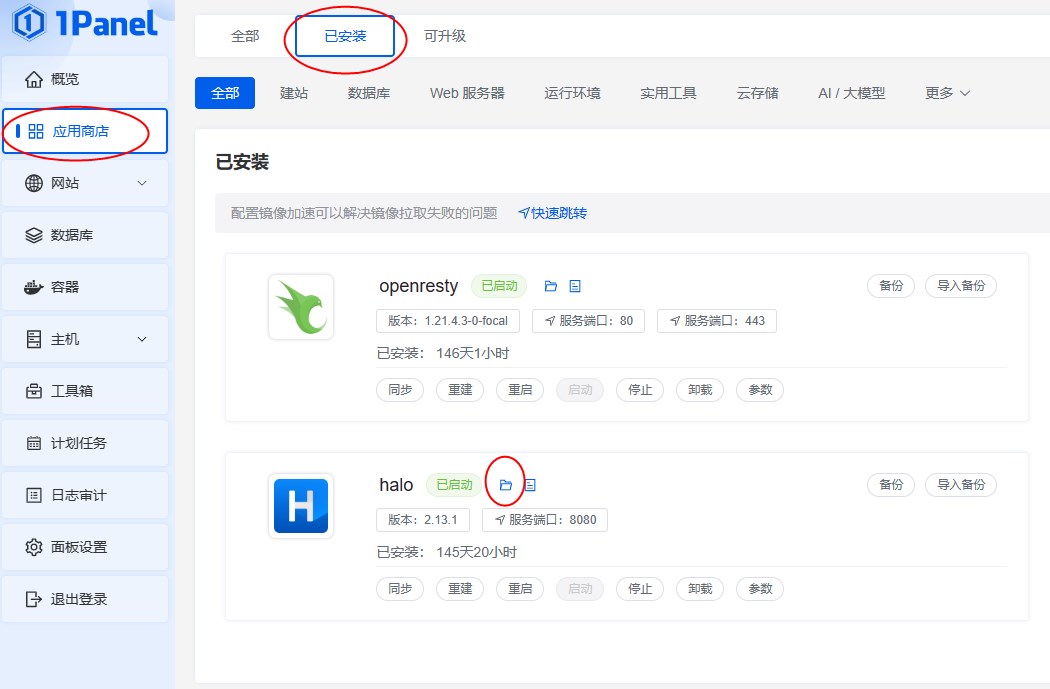
Task: Click the 面板设置 gear icon
Action: [x=33, y=547]
